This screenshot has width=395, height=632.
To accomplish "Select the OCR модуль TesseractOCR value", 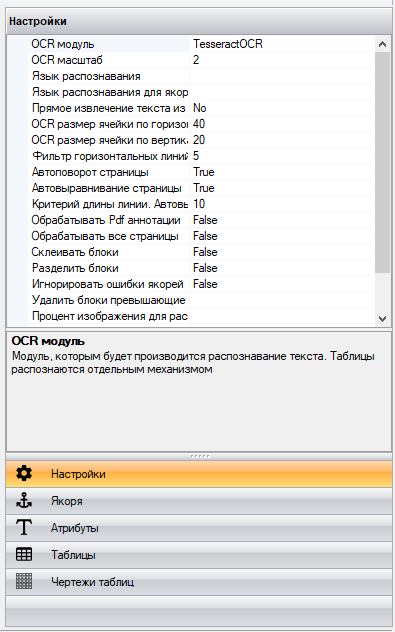I will tap(282, 44).
